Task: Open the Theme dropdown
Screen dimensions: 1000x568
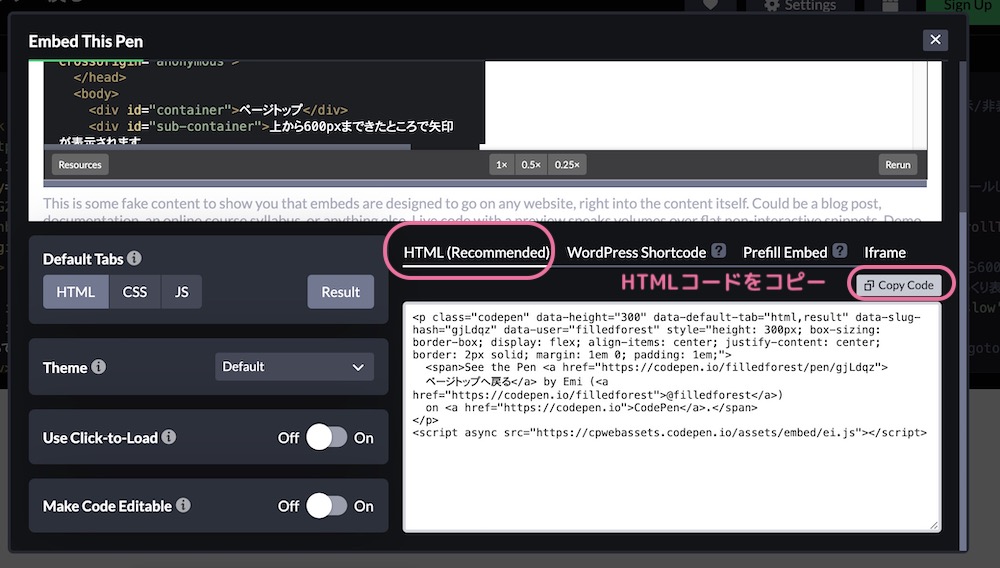Action: (x=294, y=367)
